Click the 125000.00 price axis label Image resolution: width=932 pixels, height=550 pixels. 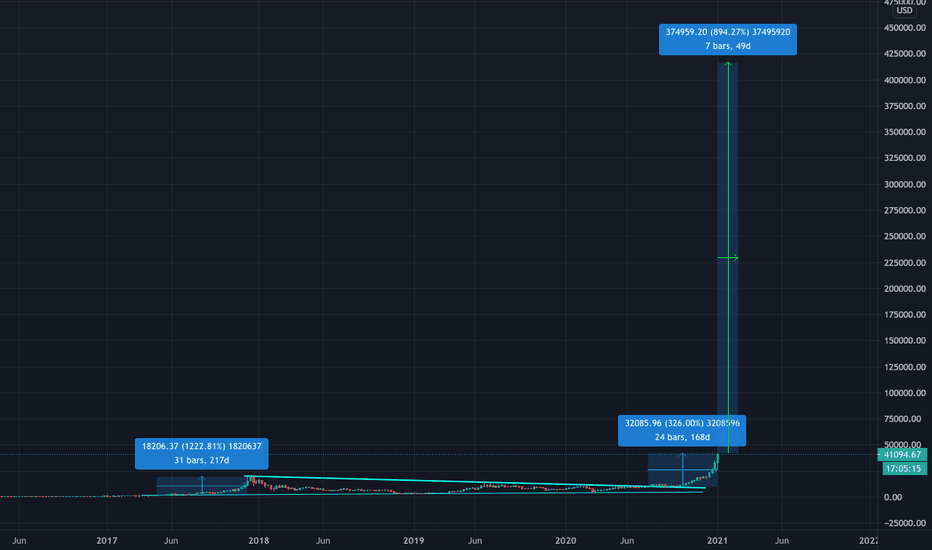[905, 367]
